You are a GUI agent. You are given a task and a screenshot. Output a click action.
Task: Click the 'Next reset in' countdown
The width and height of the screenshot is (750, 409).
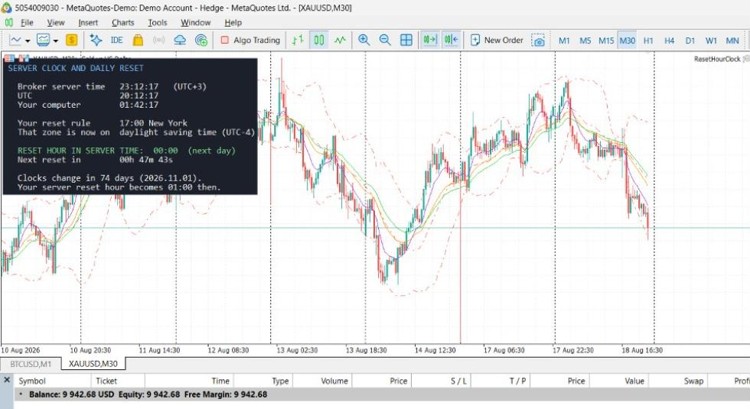(x=95, y=160)
